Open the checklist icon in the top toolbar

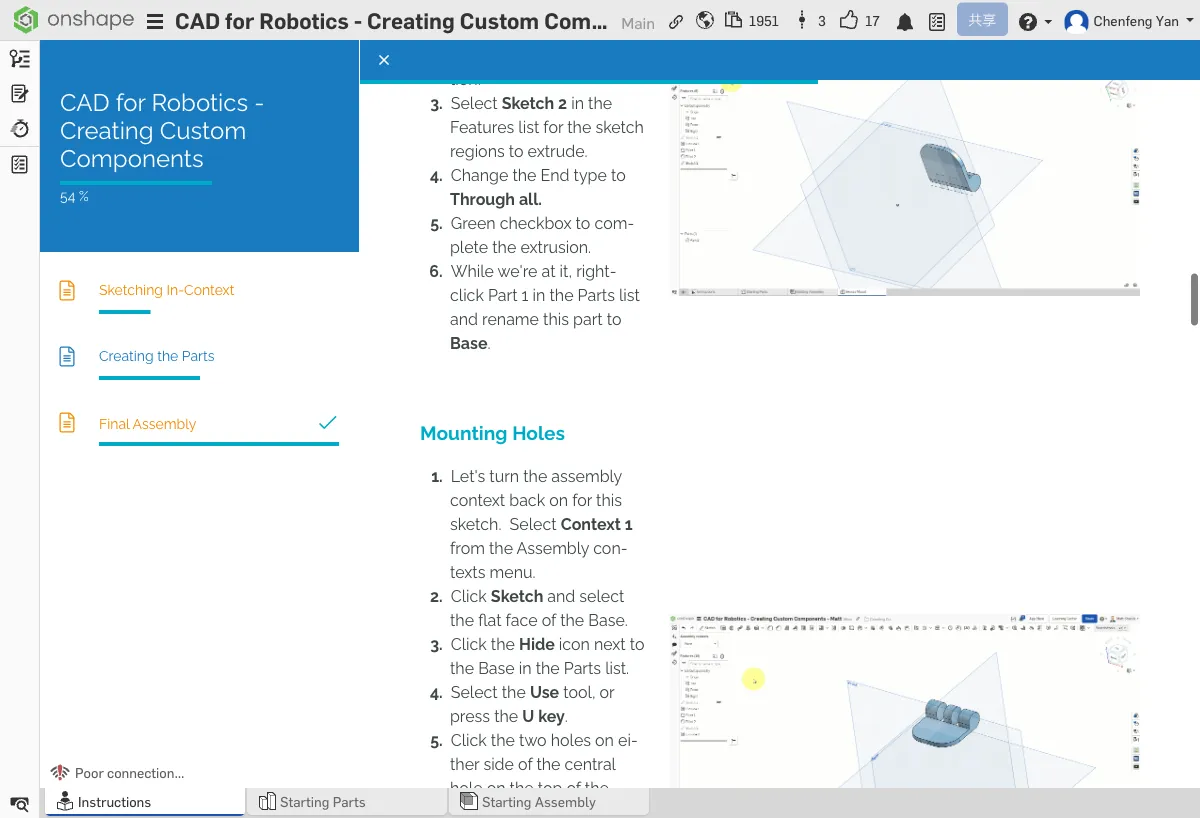pyautogui.click(x=937, y=21)
